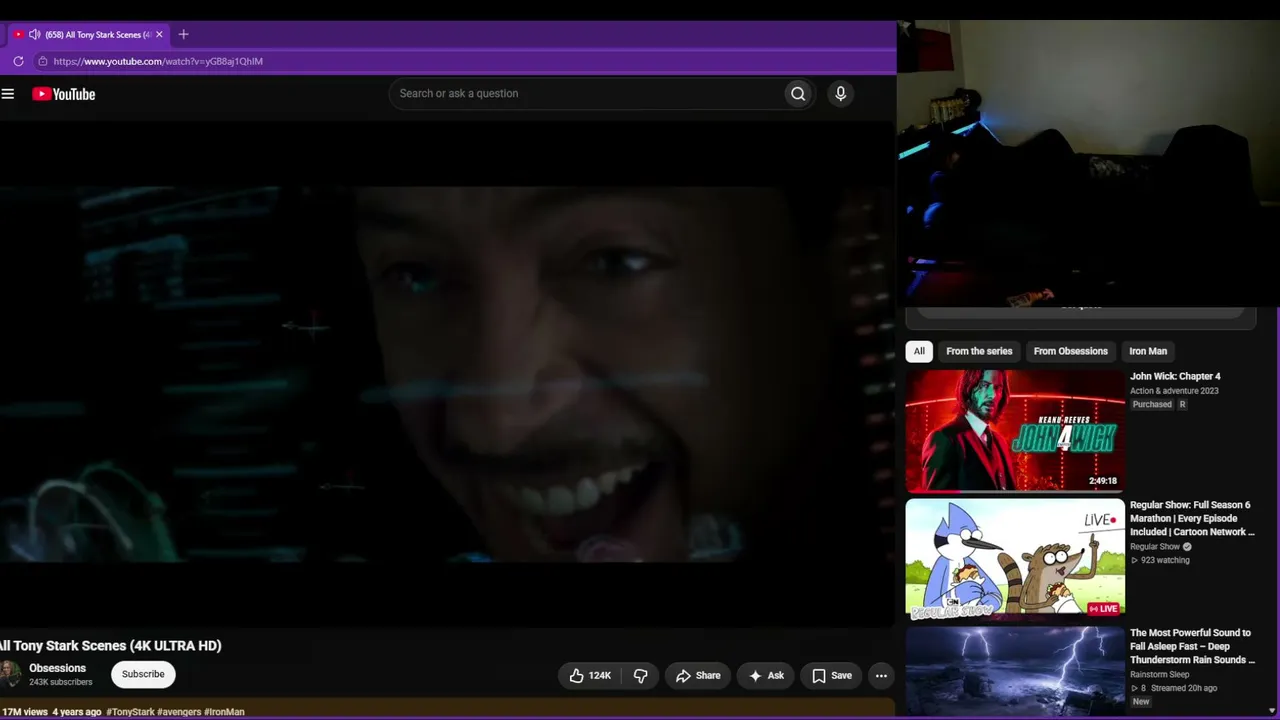
Task: Click the 17M views text
Action: (25, 712)
